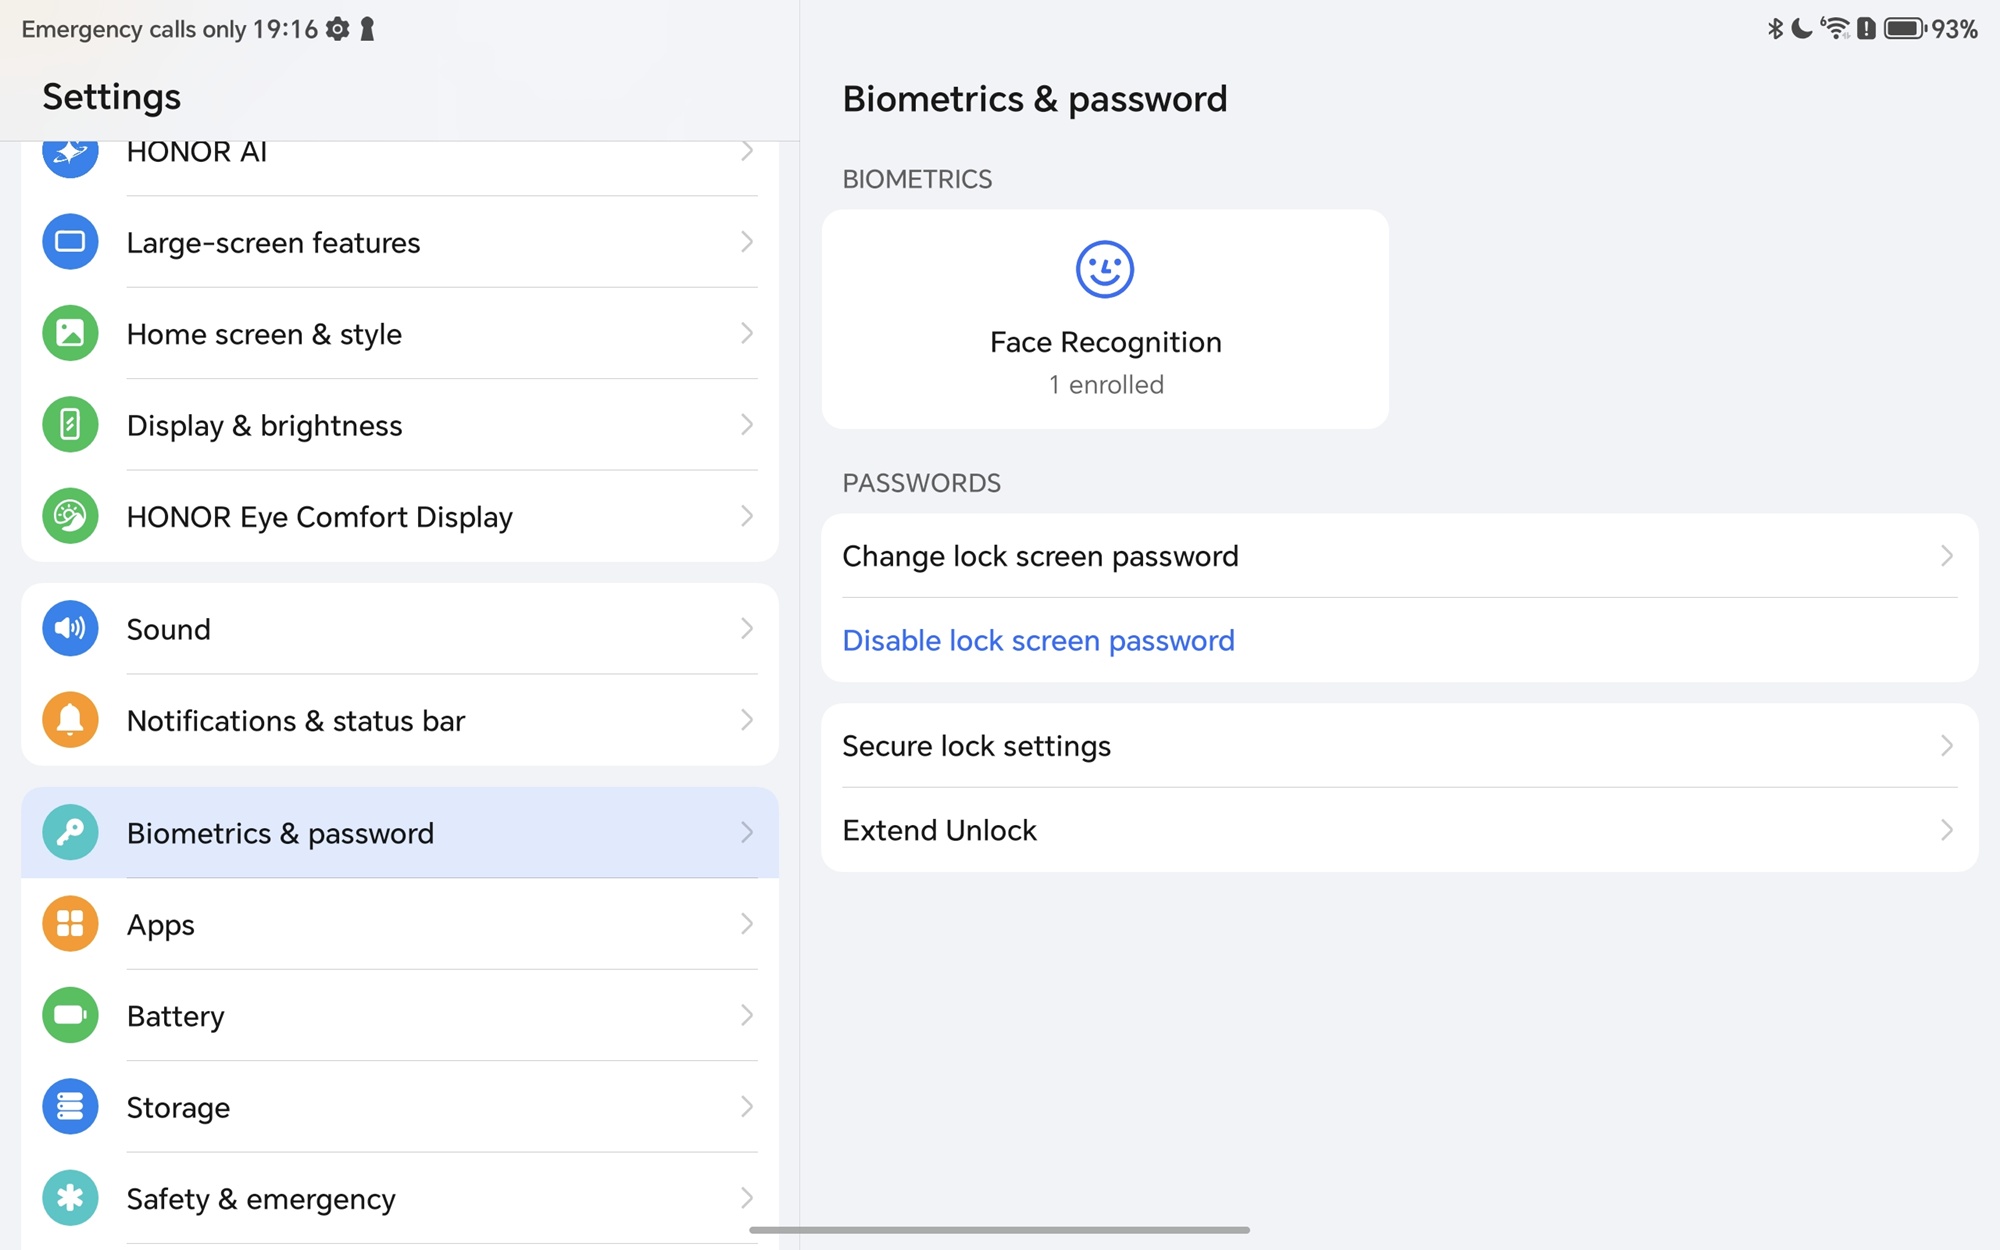This screenshot has width=2000, height=1250.
Task: Tap the Storage disk icon
Action: [70, 1107]
